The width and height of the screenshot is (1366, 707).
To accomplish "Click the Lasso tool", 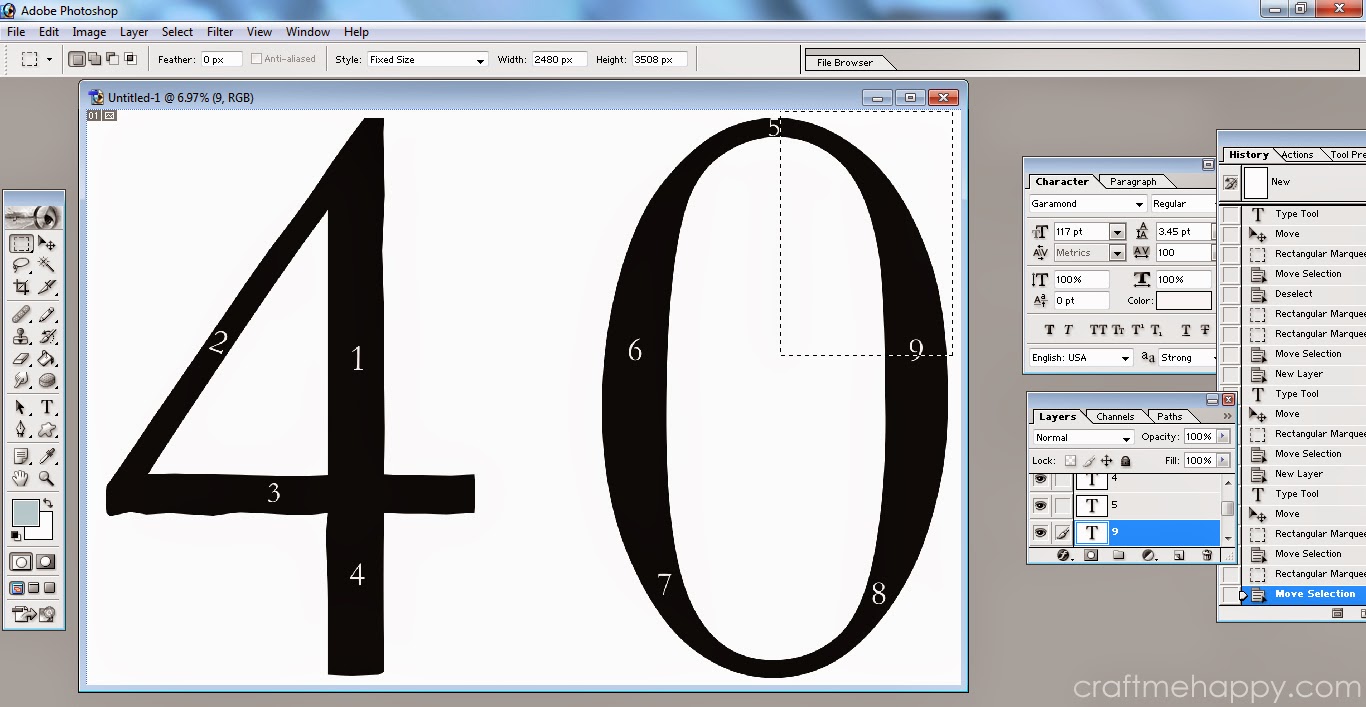I will [x=21, y=265].
